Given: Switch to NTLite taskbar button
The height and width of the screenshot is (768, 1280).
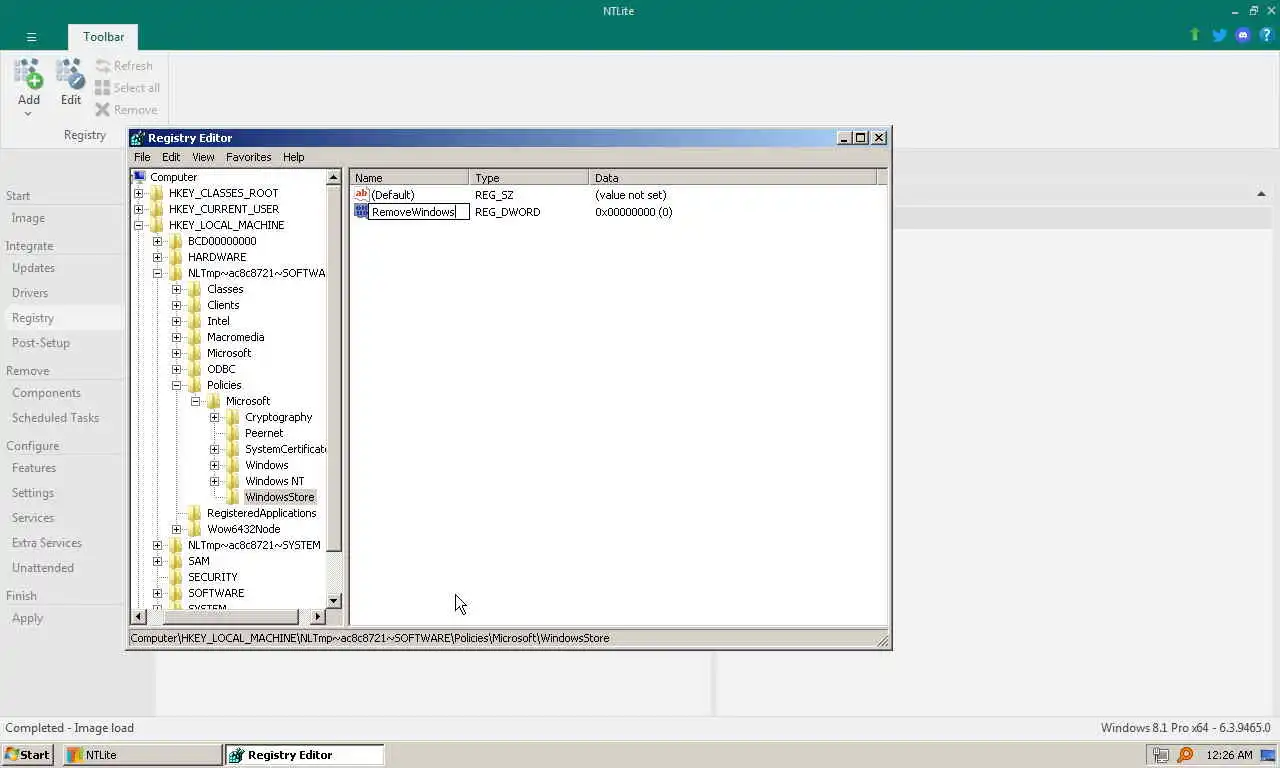Looking at the screenshot, I should click(x=142, y=755).
